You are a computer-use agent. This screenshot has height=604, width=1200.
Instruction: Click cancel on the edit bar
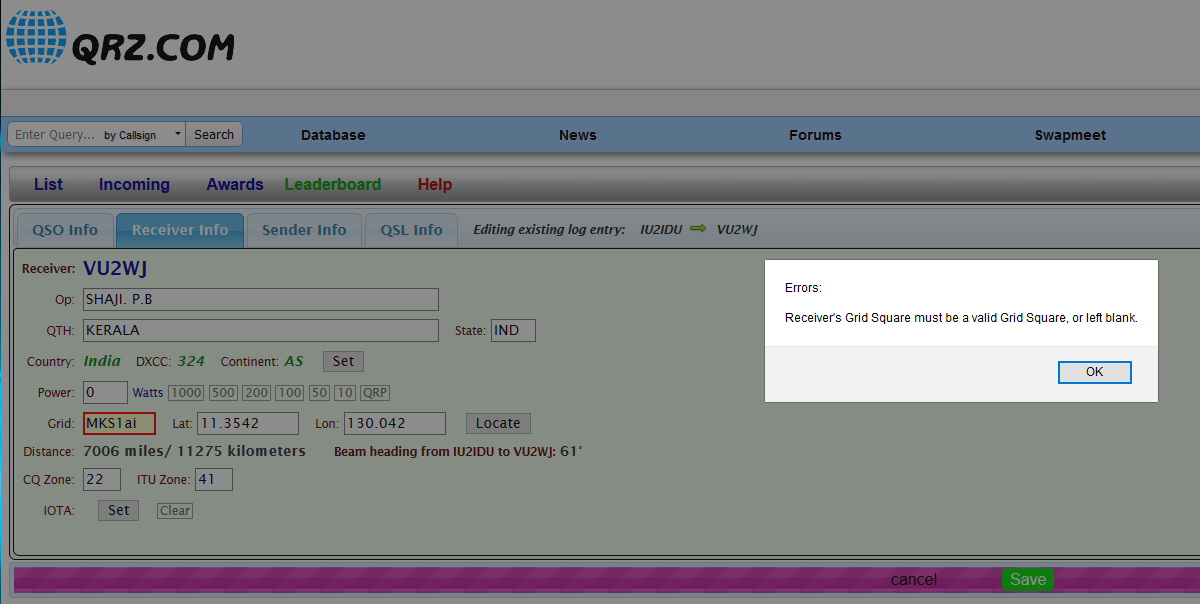(x=914, y=580)
